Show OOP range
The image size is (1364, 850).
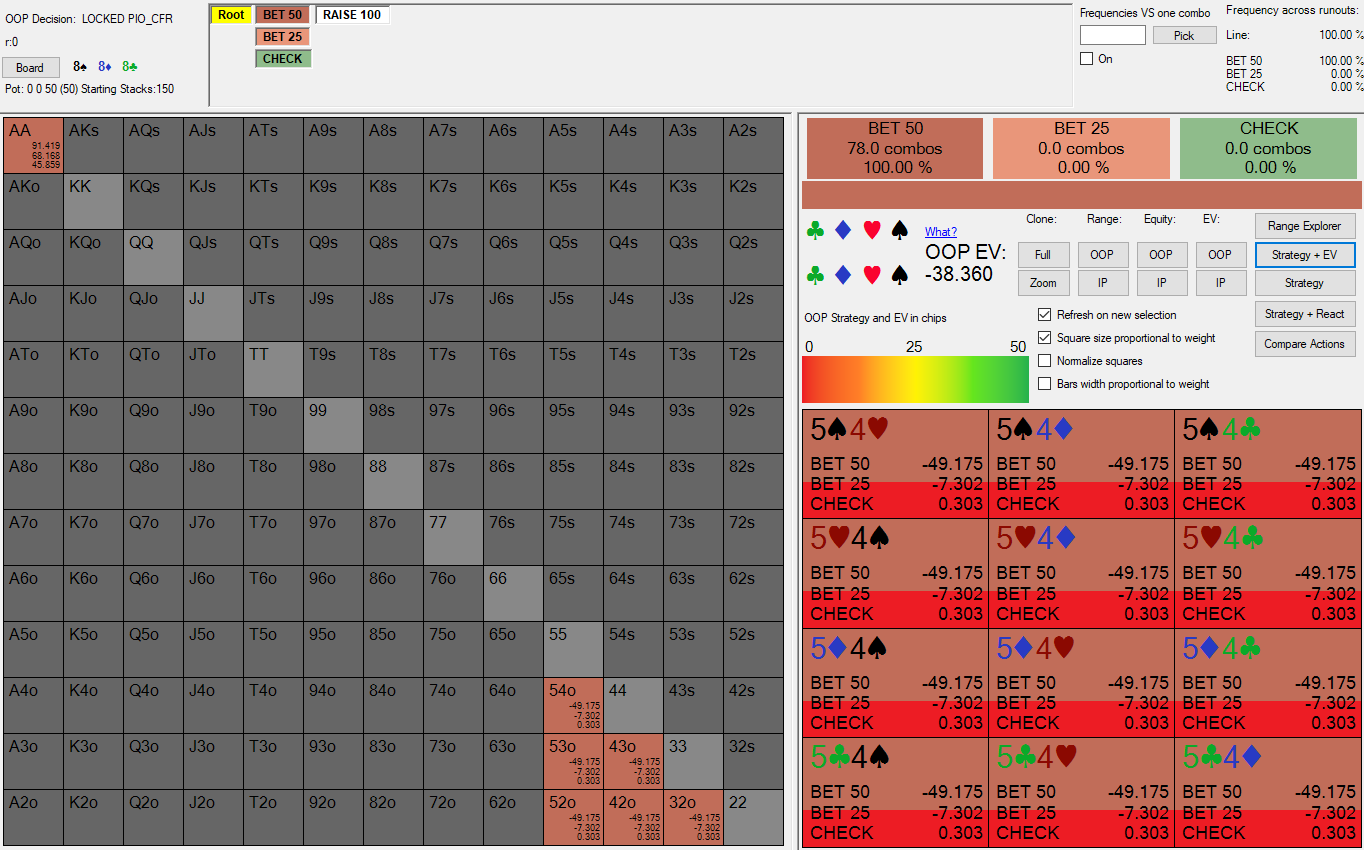tap(1102, 255)
